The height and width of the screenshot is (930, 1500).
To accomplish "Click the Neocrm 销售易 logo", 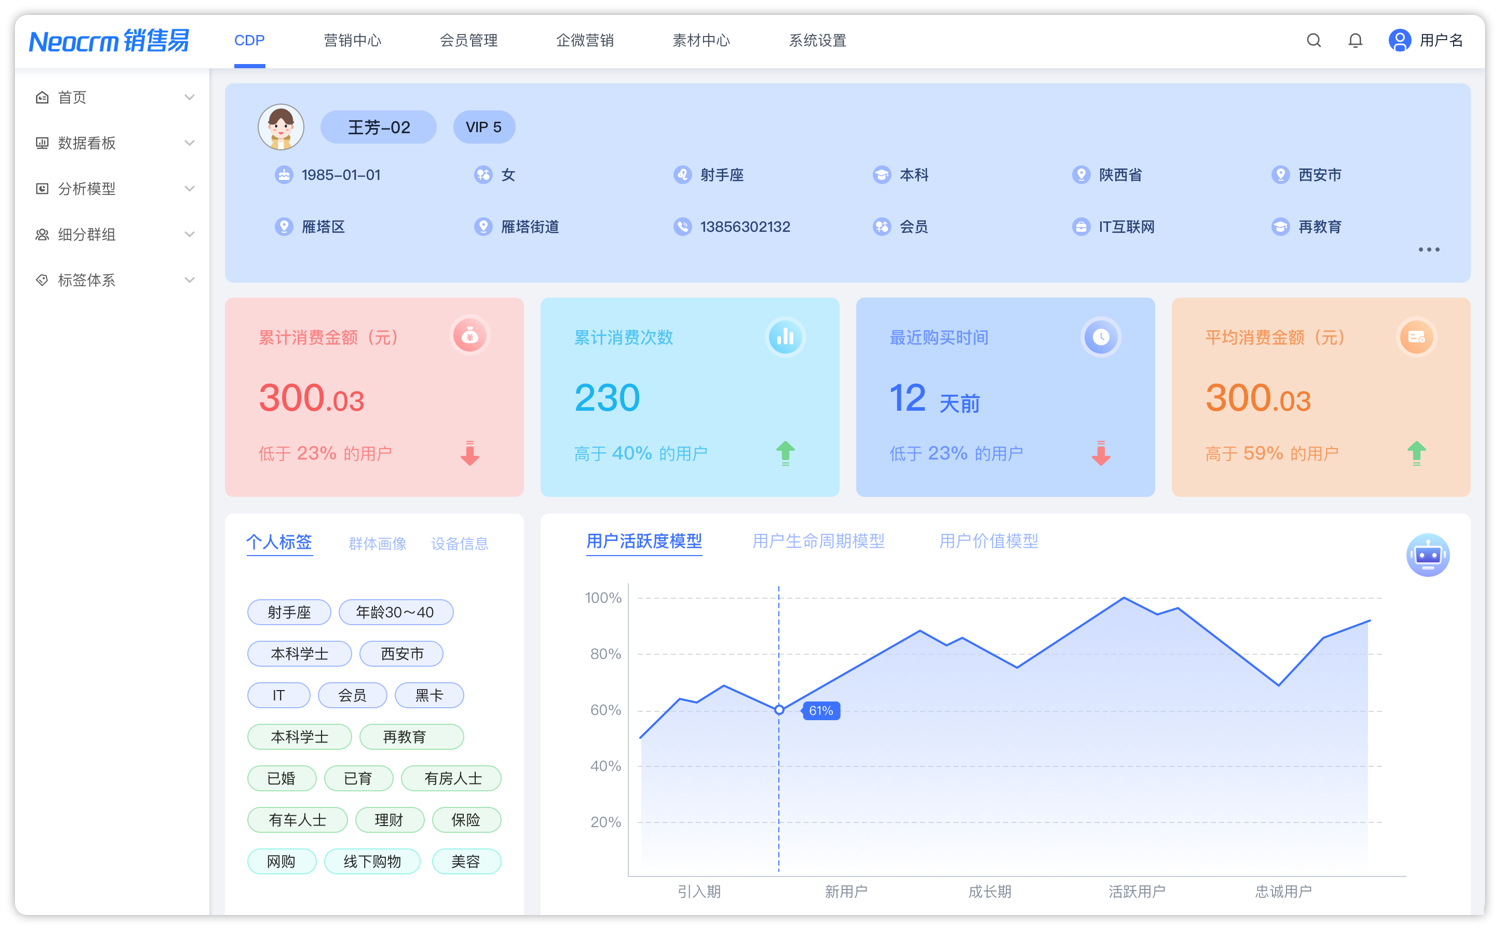I will (109, 41).
